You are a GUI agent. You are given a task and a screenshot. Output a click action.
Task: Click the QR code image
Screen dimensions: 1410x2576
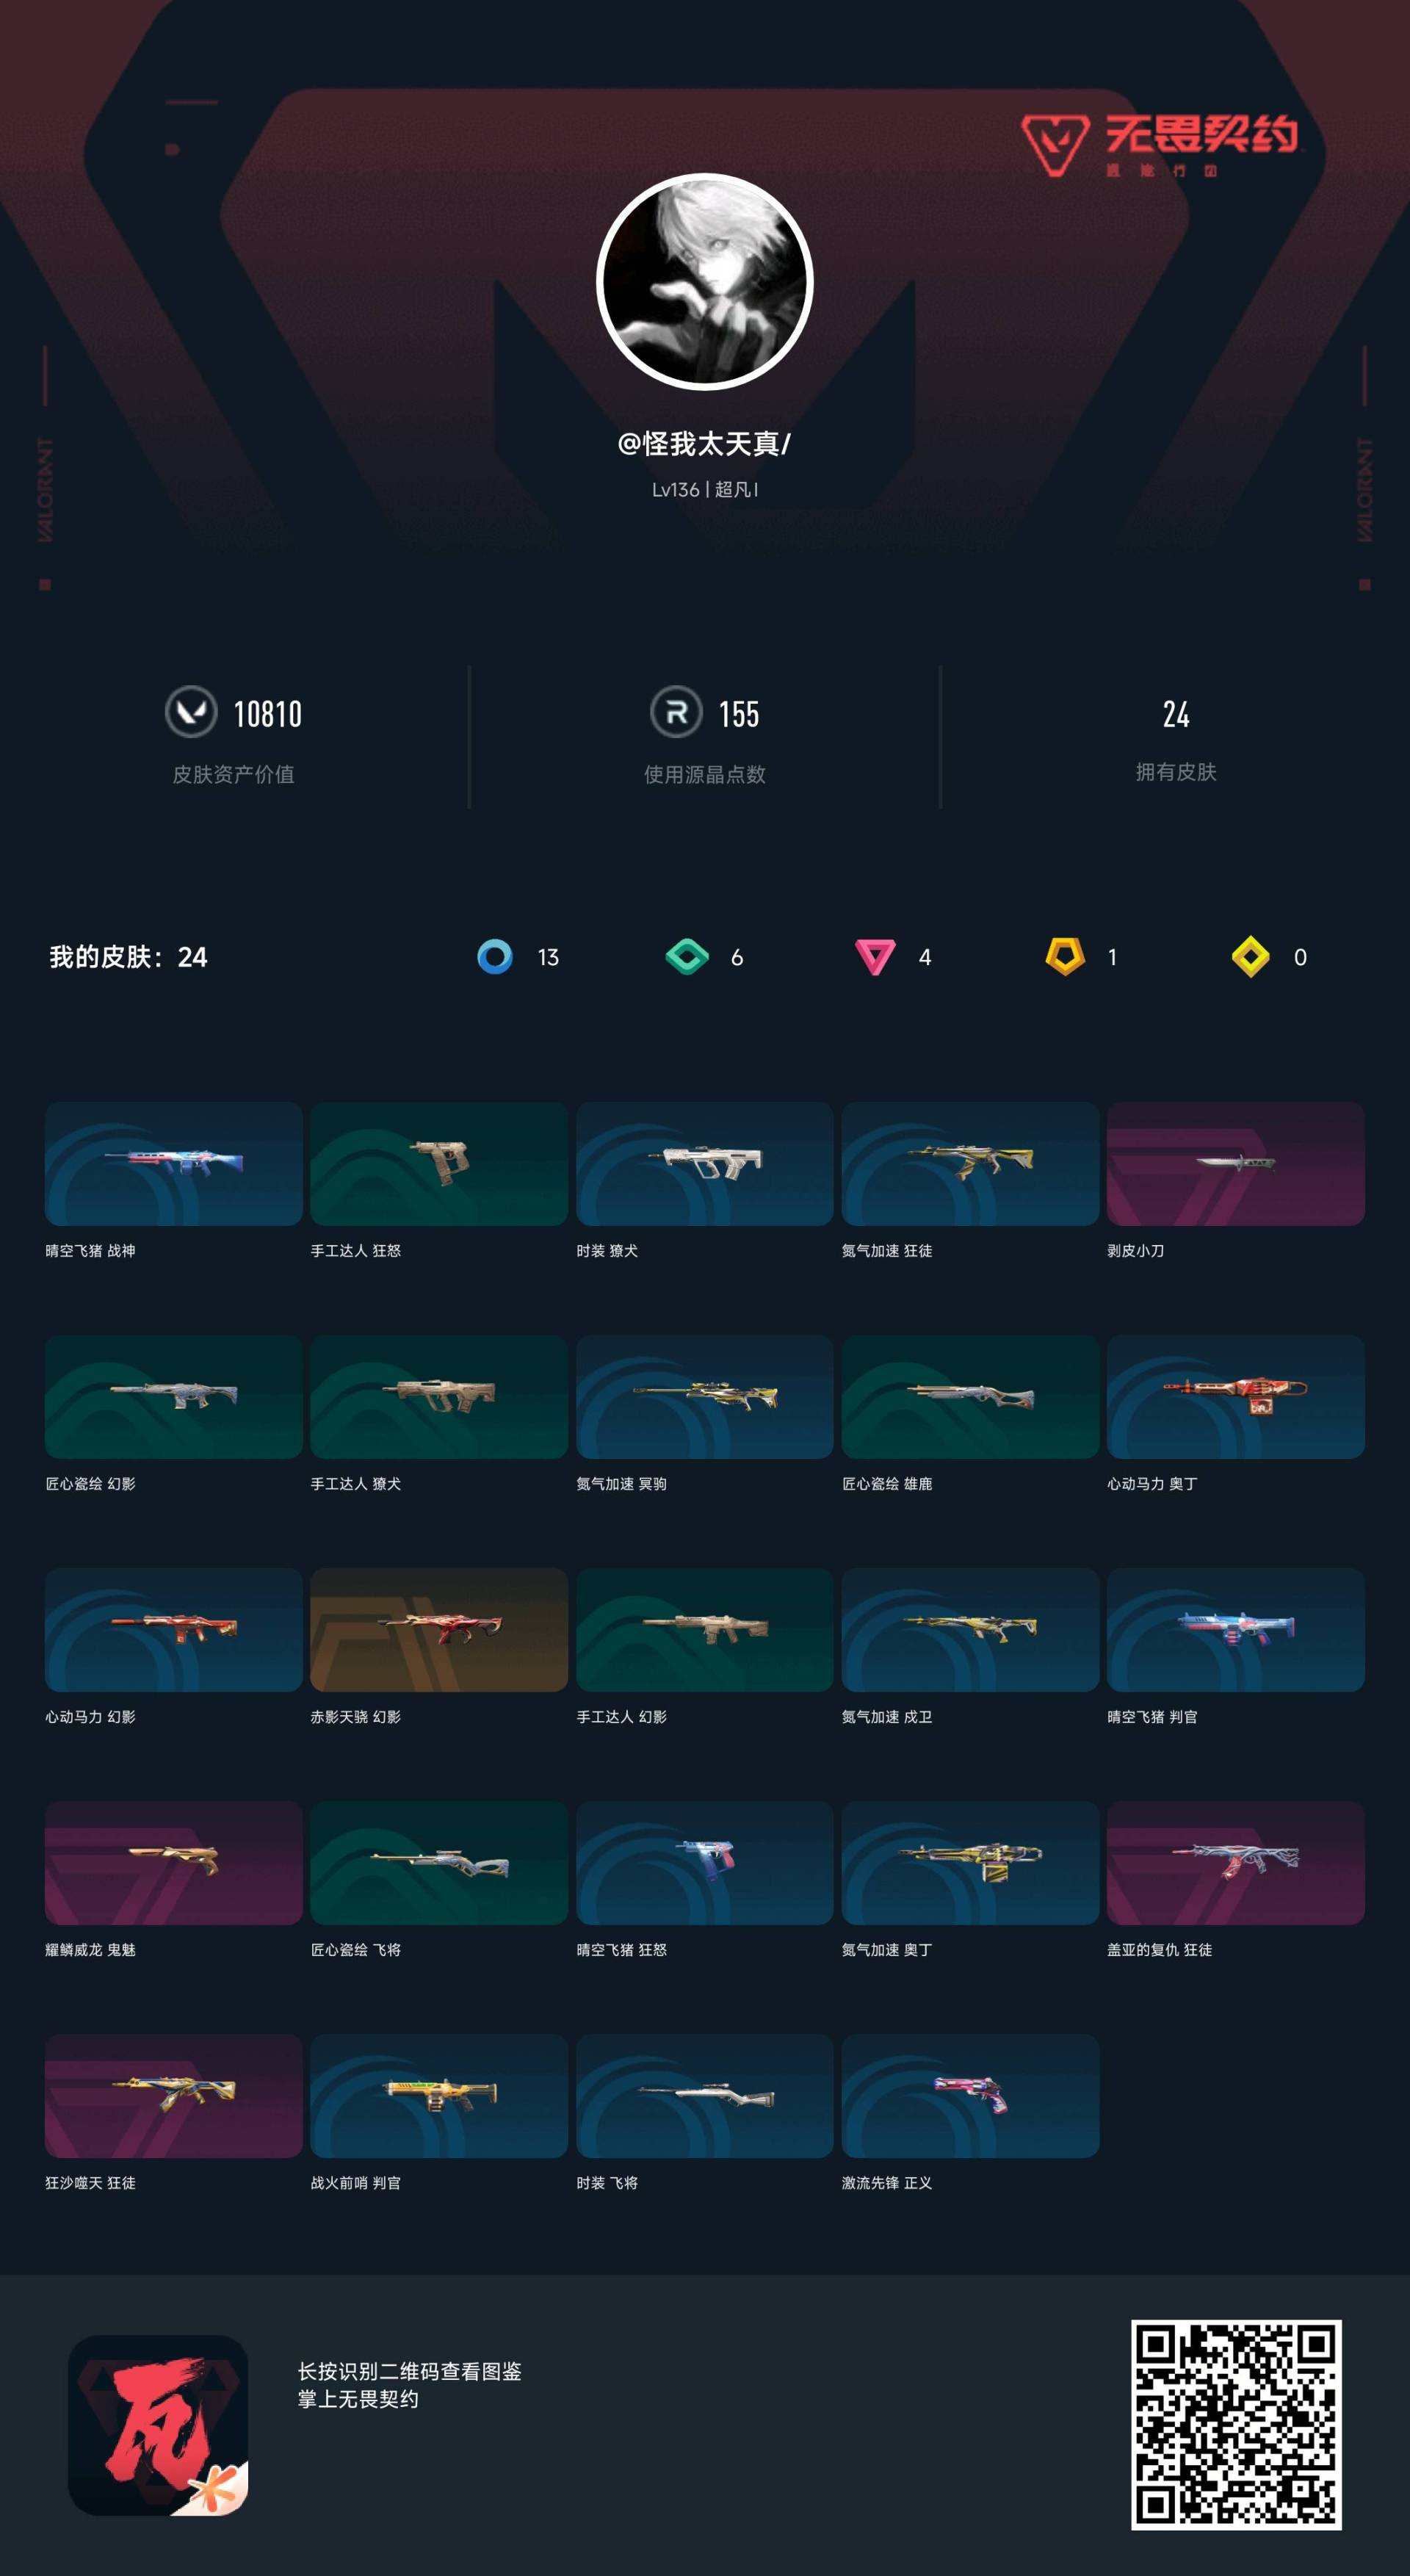[x=1236, y=2425]
